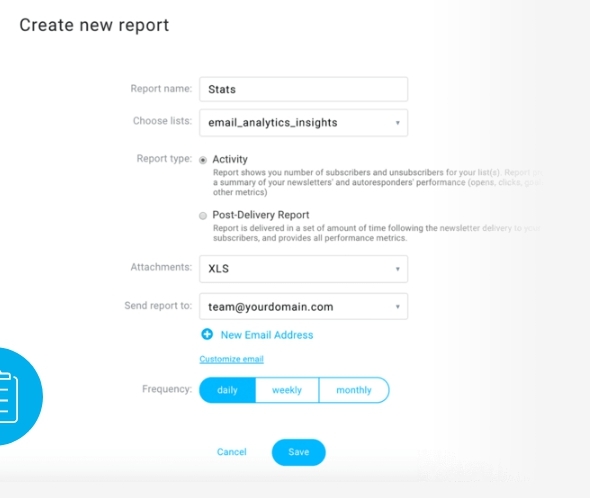This screenshot has width=590, height=498.
Task: Set frequency to daily
Action: (x=227, y=390)
